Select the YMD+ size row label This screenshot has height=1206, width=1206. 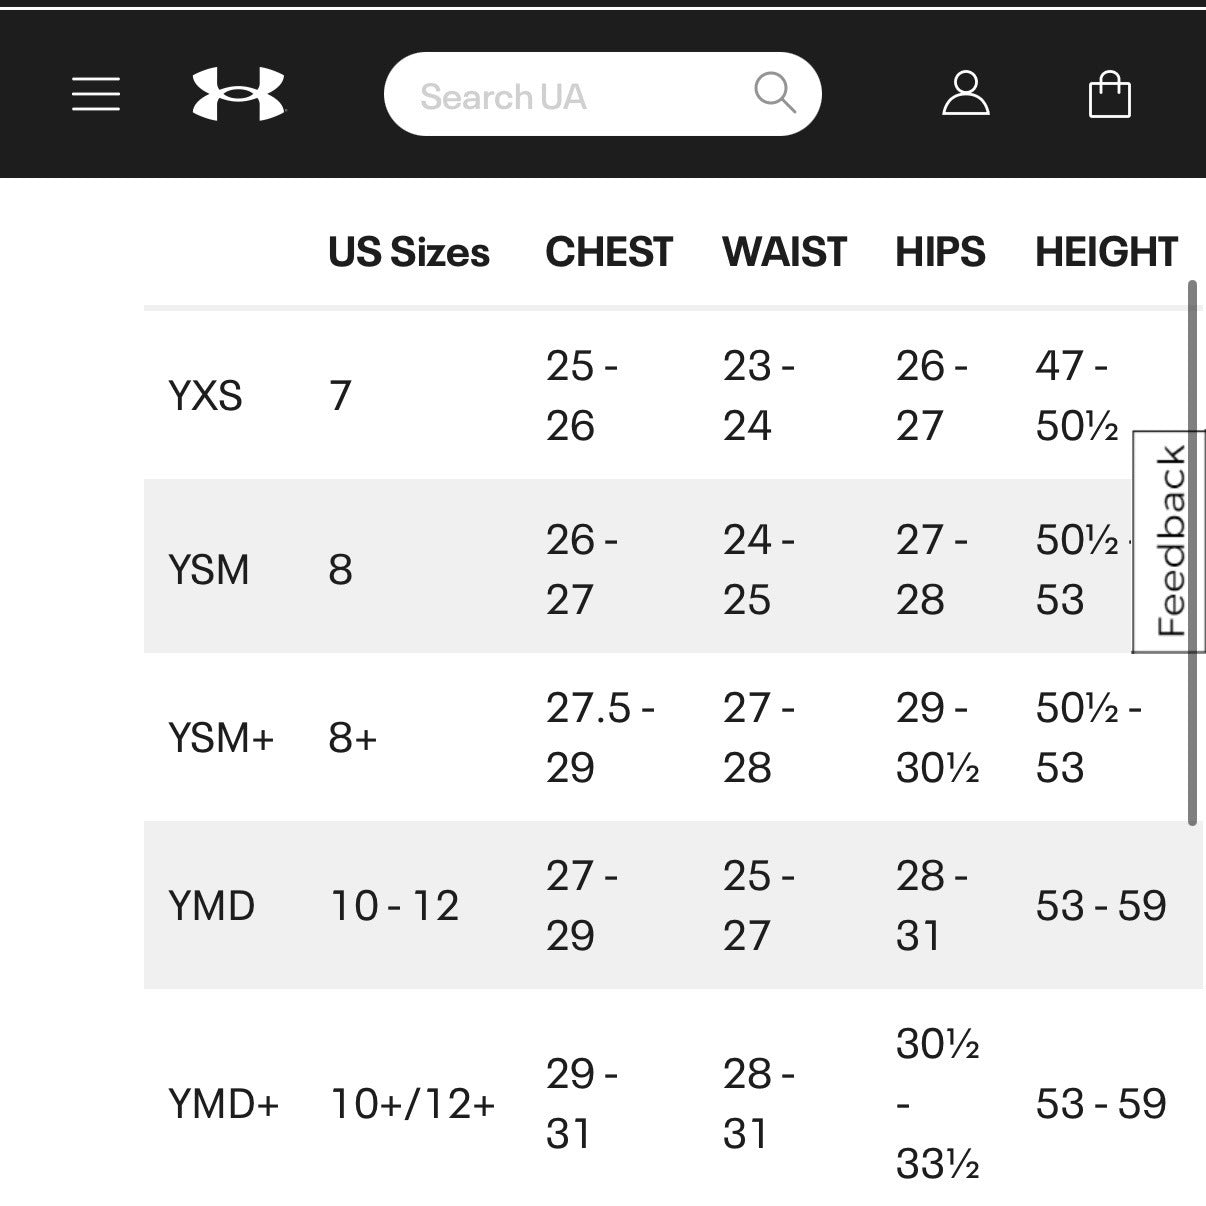tap(223, 1104)
